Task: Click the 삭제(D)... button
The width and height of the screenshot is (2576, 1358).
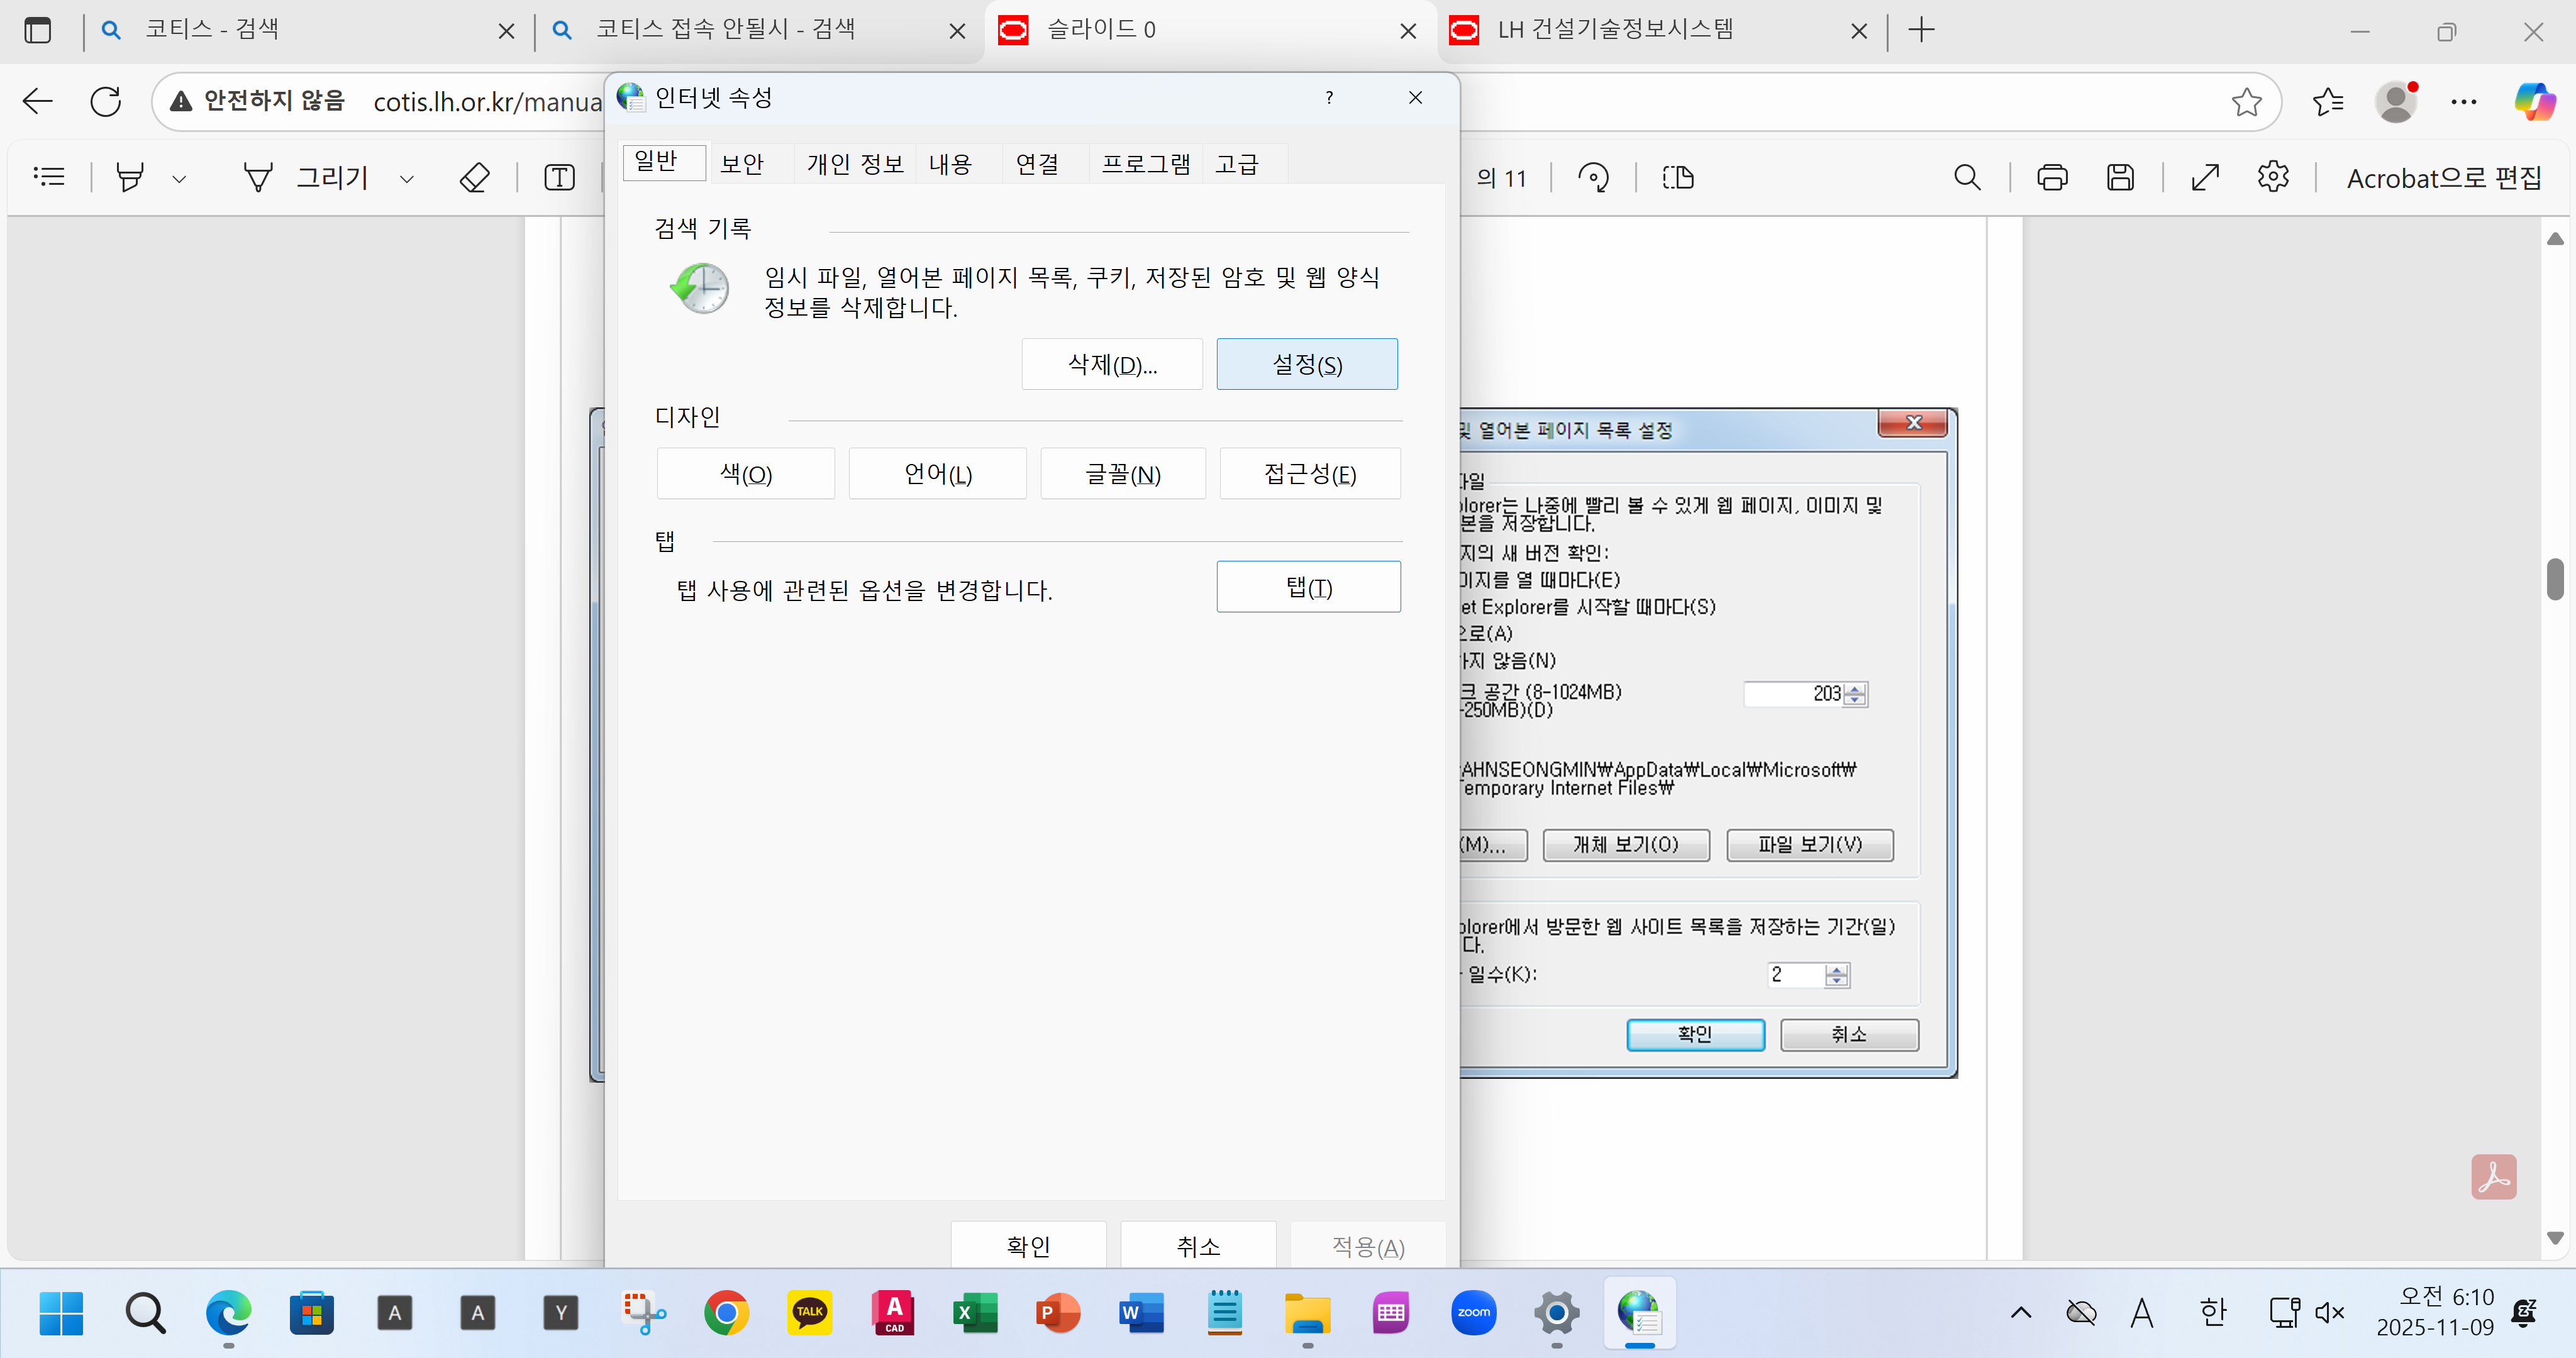Action: (x=1111, y=364)
